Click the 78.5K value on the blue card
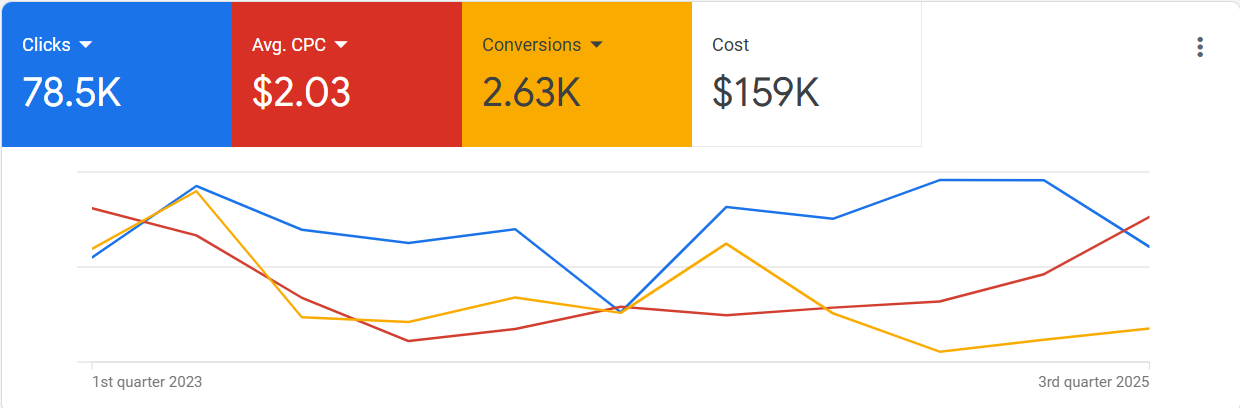1240x408 pixels. click(x=72, y=92)
